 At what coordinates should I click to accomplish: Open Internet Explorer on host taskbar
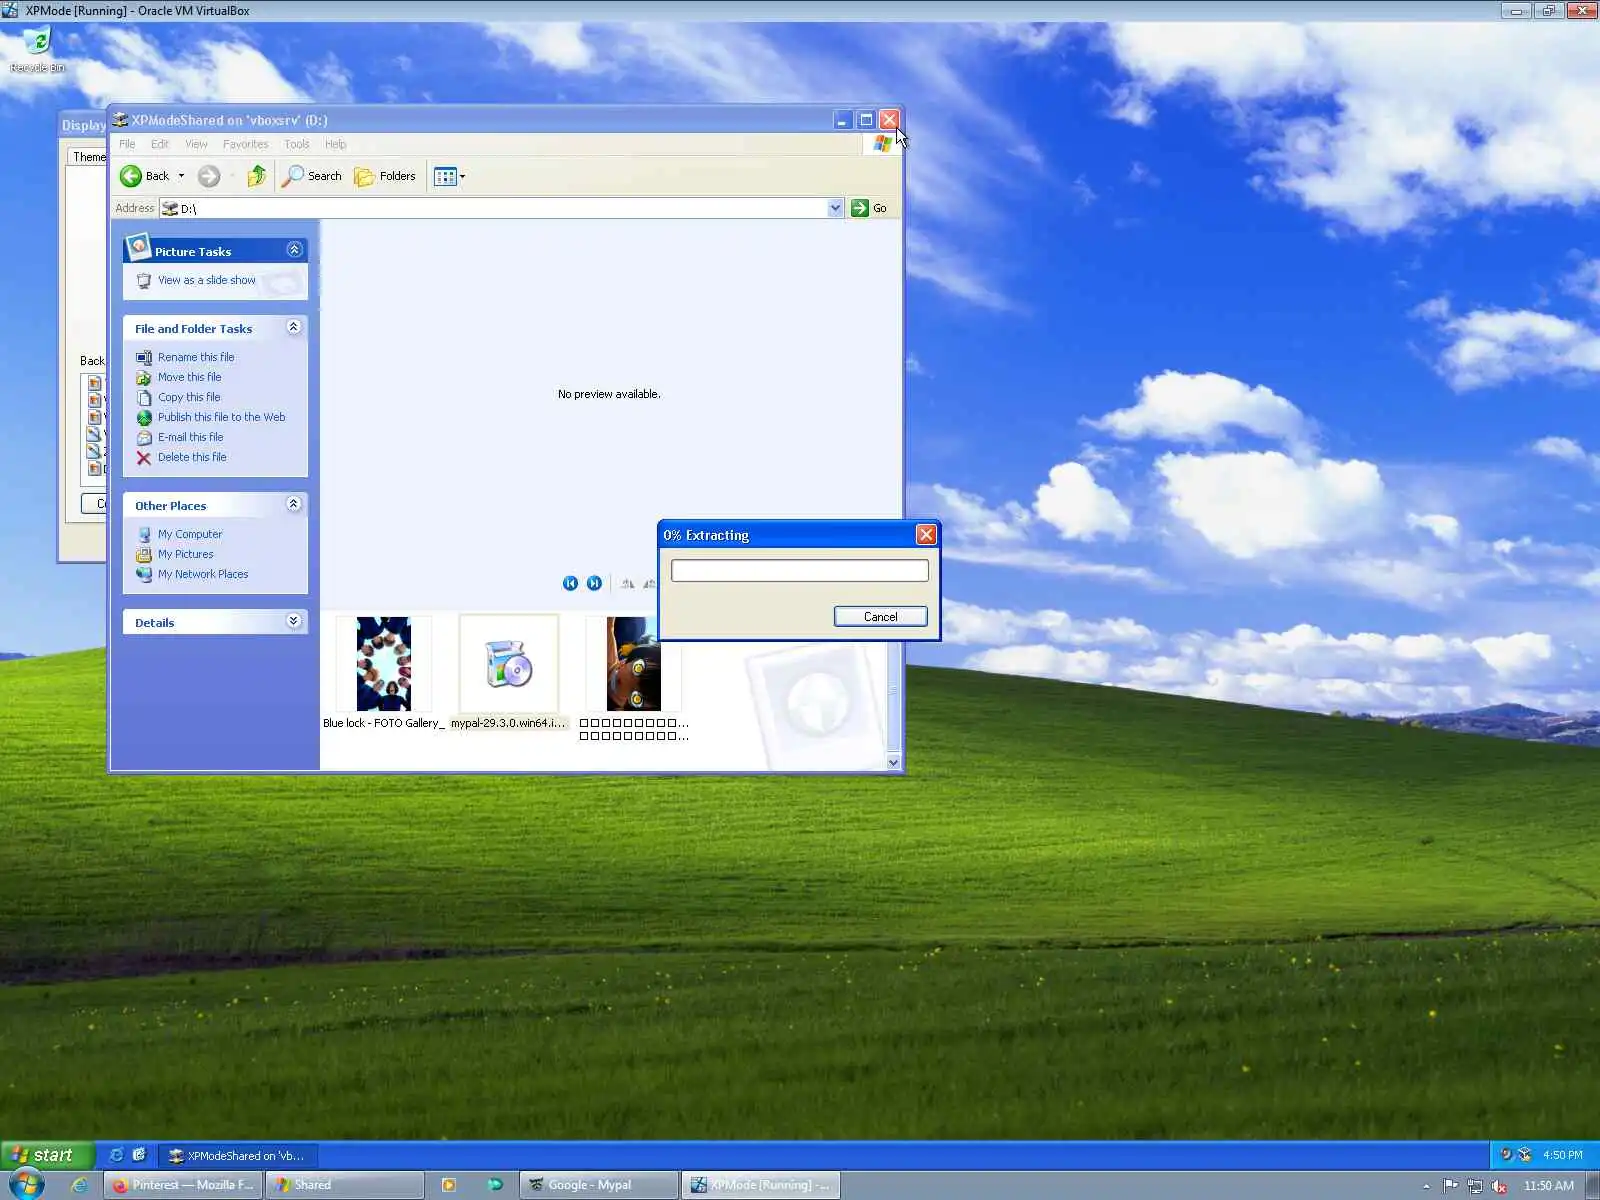pyautogui.click(x=79, y=1185)
